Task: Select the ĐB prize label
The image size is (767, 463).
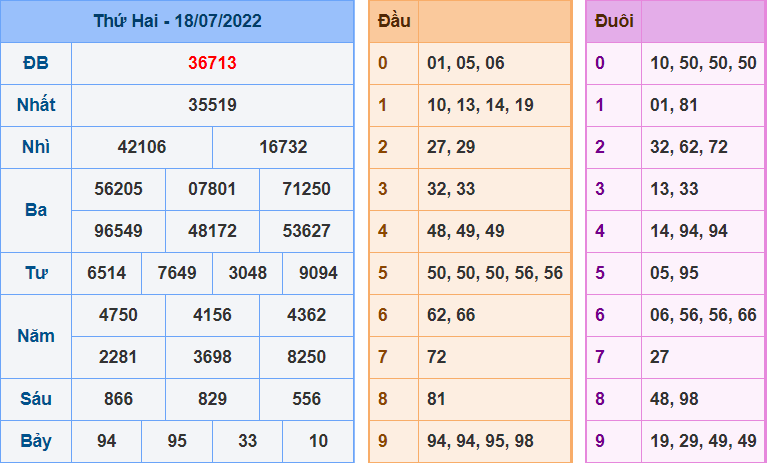Action: click(36, 63)
